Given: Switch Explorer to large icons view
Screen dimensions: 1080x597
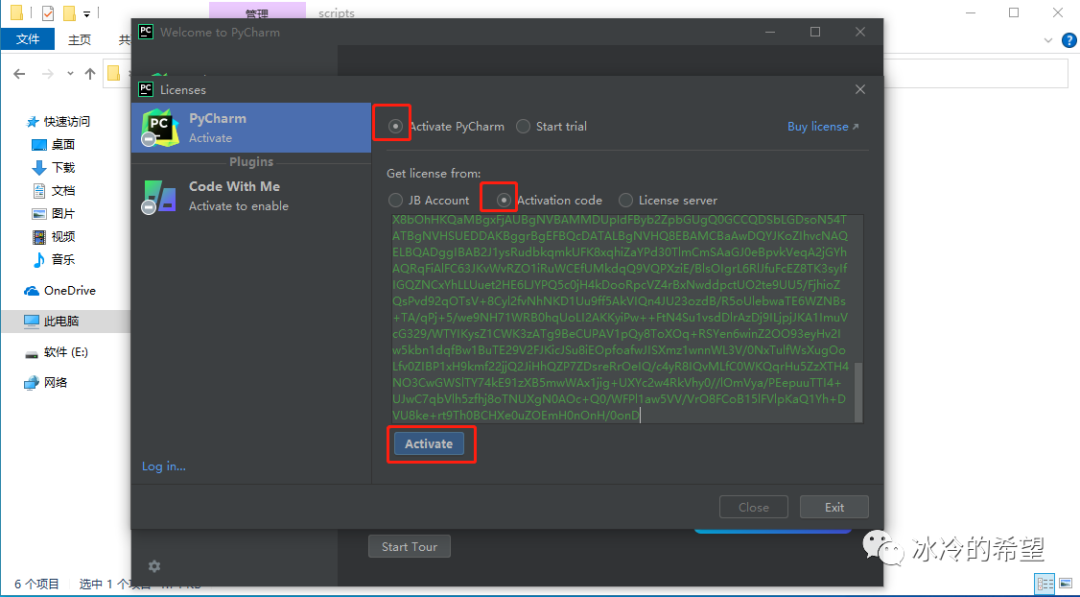Looking at the screenshot, I should (1066, 585).
